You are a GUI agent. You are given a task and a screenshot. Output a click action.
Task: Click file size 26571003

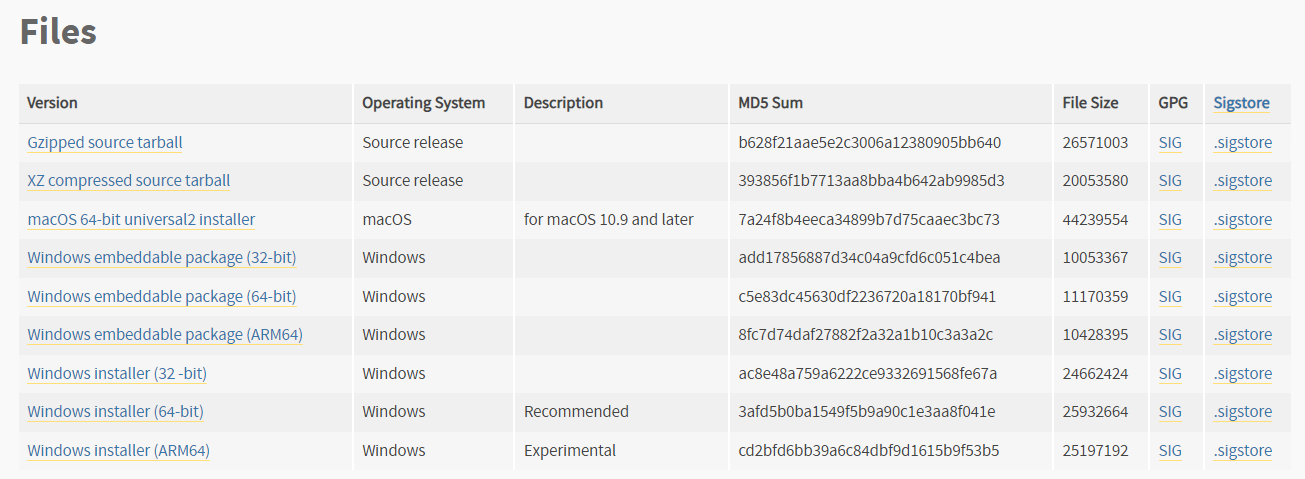pos(1095,143)
